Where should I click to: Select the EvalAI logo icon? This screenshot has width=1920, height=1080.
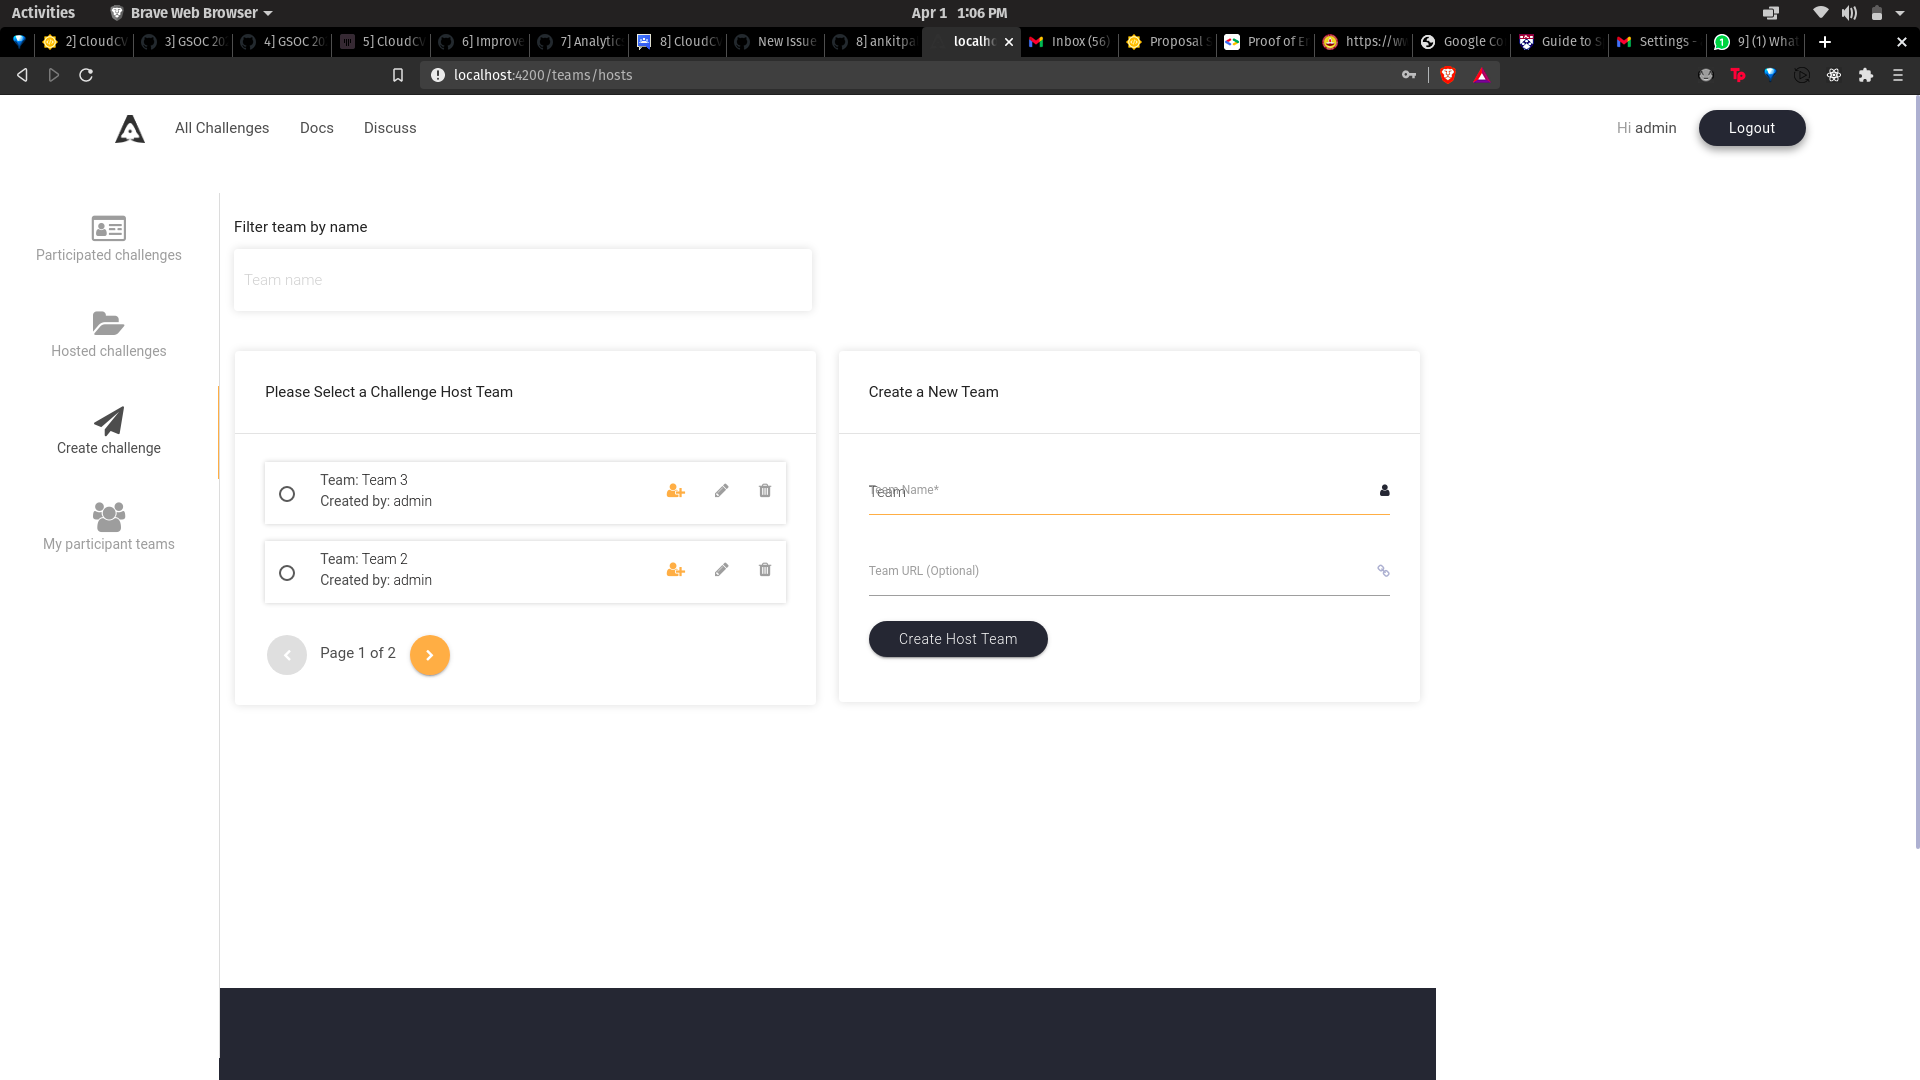click(x=129, y=128)
